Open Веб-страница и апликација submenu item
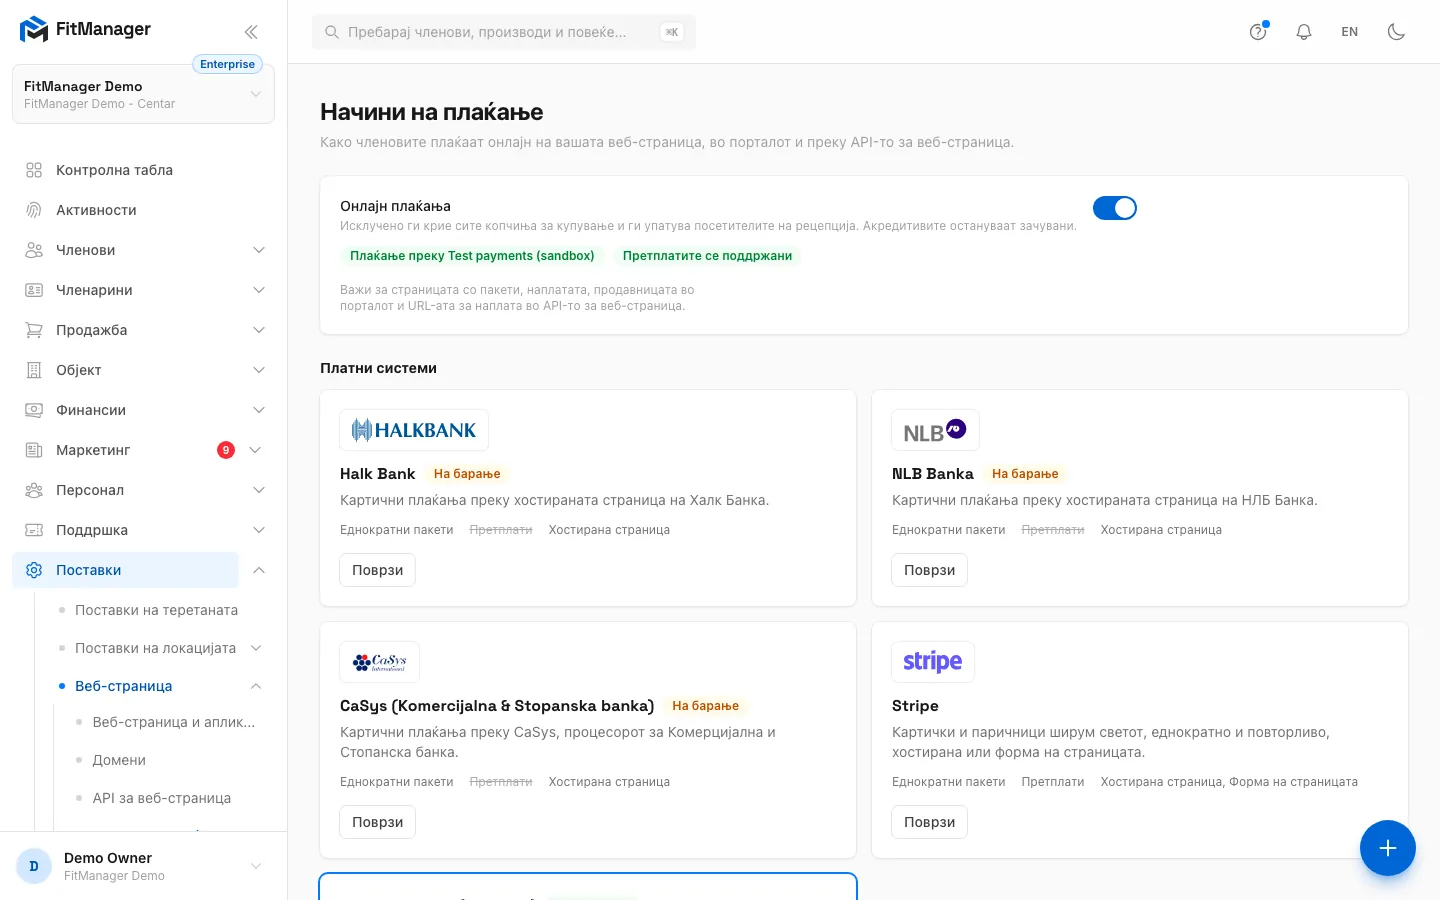Image resolution: width=1440 pixels, height=900 pixels. [x=173, y=722]
